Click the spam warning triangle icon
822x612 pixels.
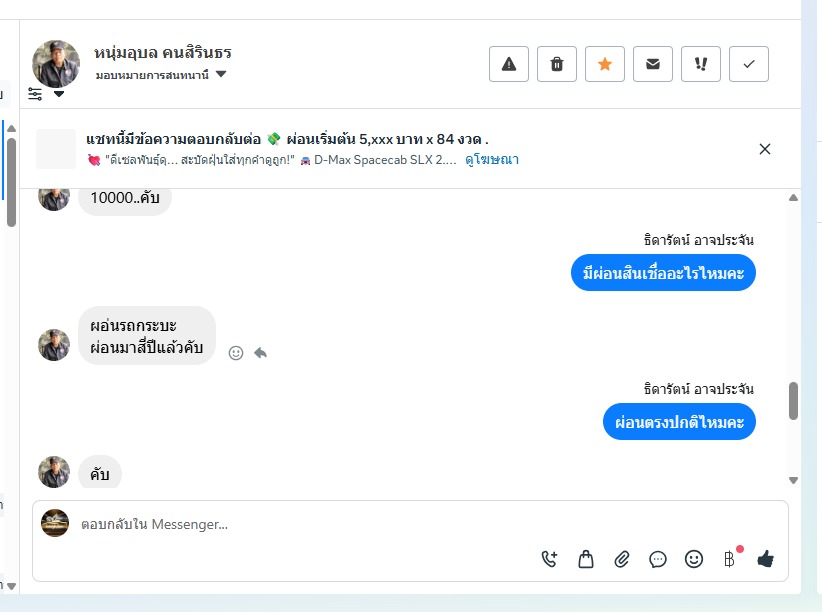point(509,64)
